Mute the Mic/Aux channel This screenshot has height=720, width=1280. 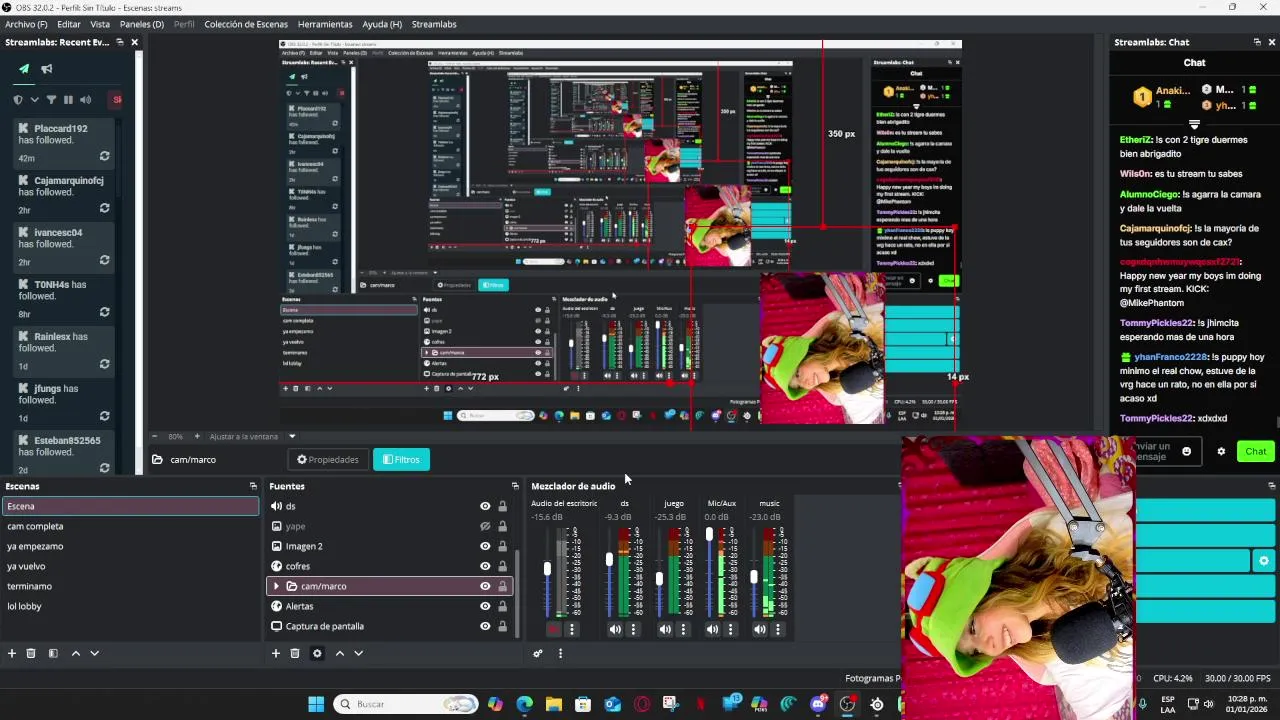click(x=712, y=629)
